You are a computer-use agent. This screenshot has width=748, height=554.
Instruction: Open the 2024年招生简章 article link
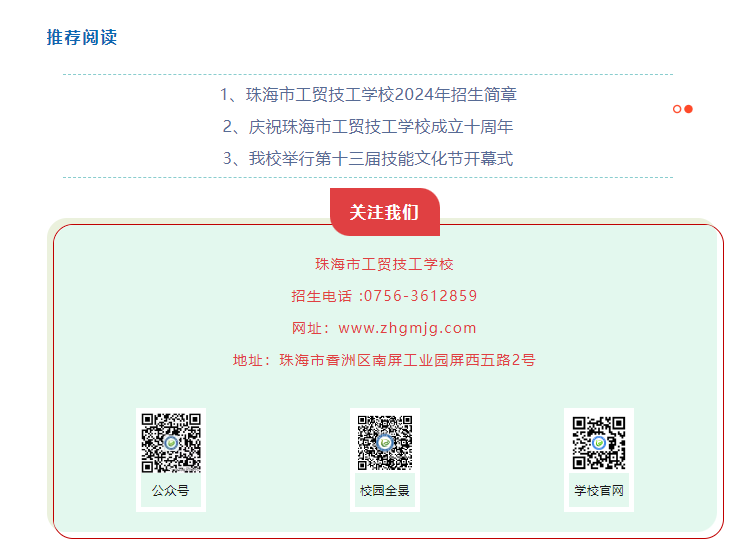pyautogui.click(x=368, y=94)
